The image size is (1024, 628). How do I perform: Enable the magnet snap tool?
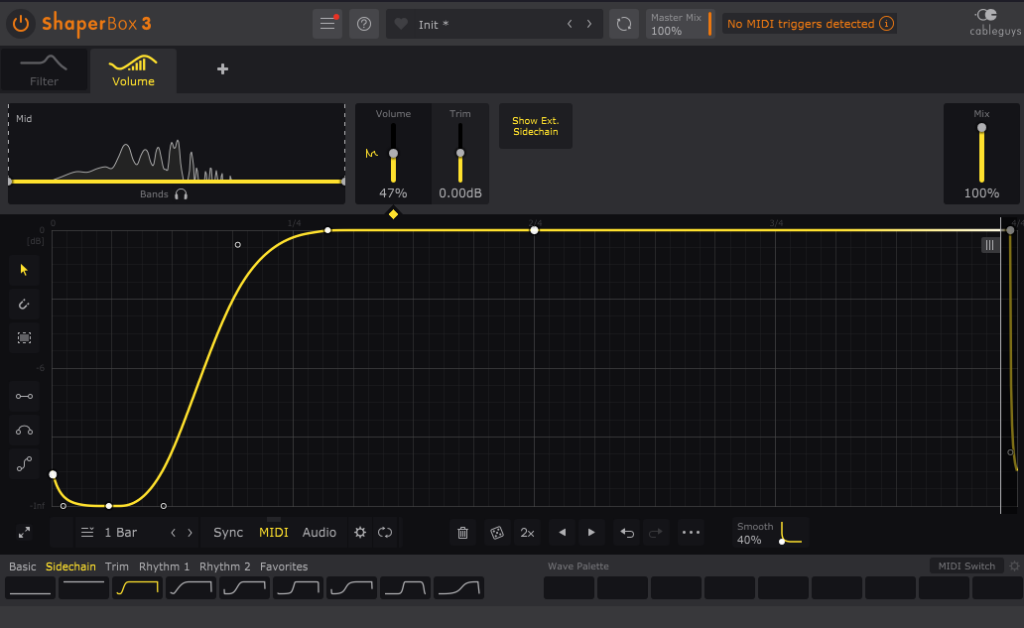(x=24, y=303)
